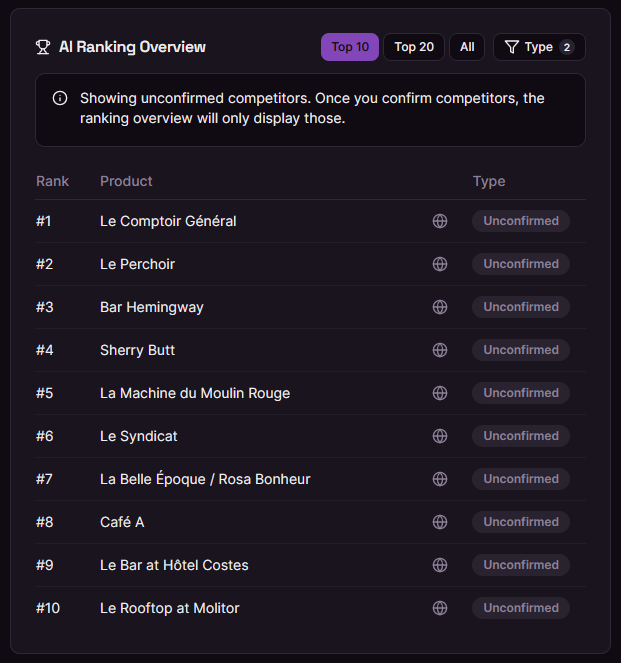The image size is (621, 663).
Task: Click Unconfirmed badge for Le Bar at Hôtel Costes
Action: 521,565
